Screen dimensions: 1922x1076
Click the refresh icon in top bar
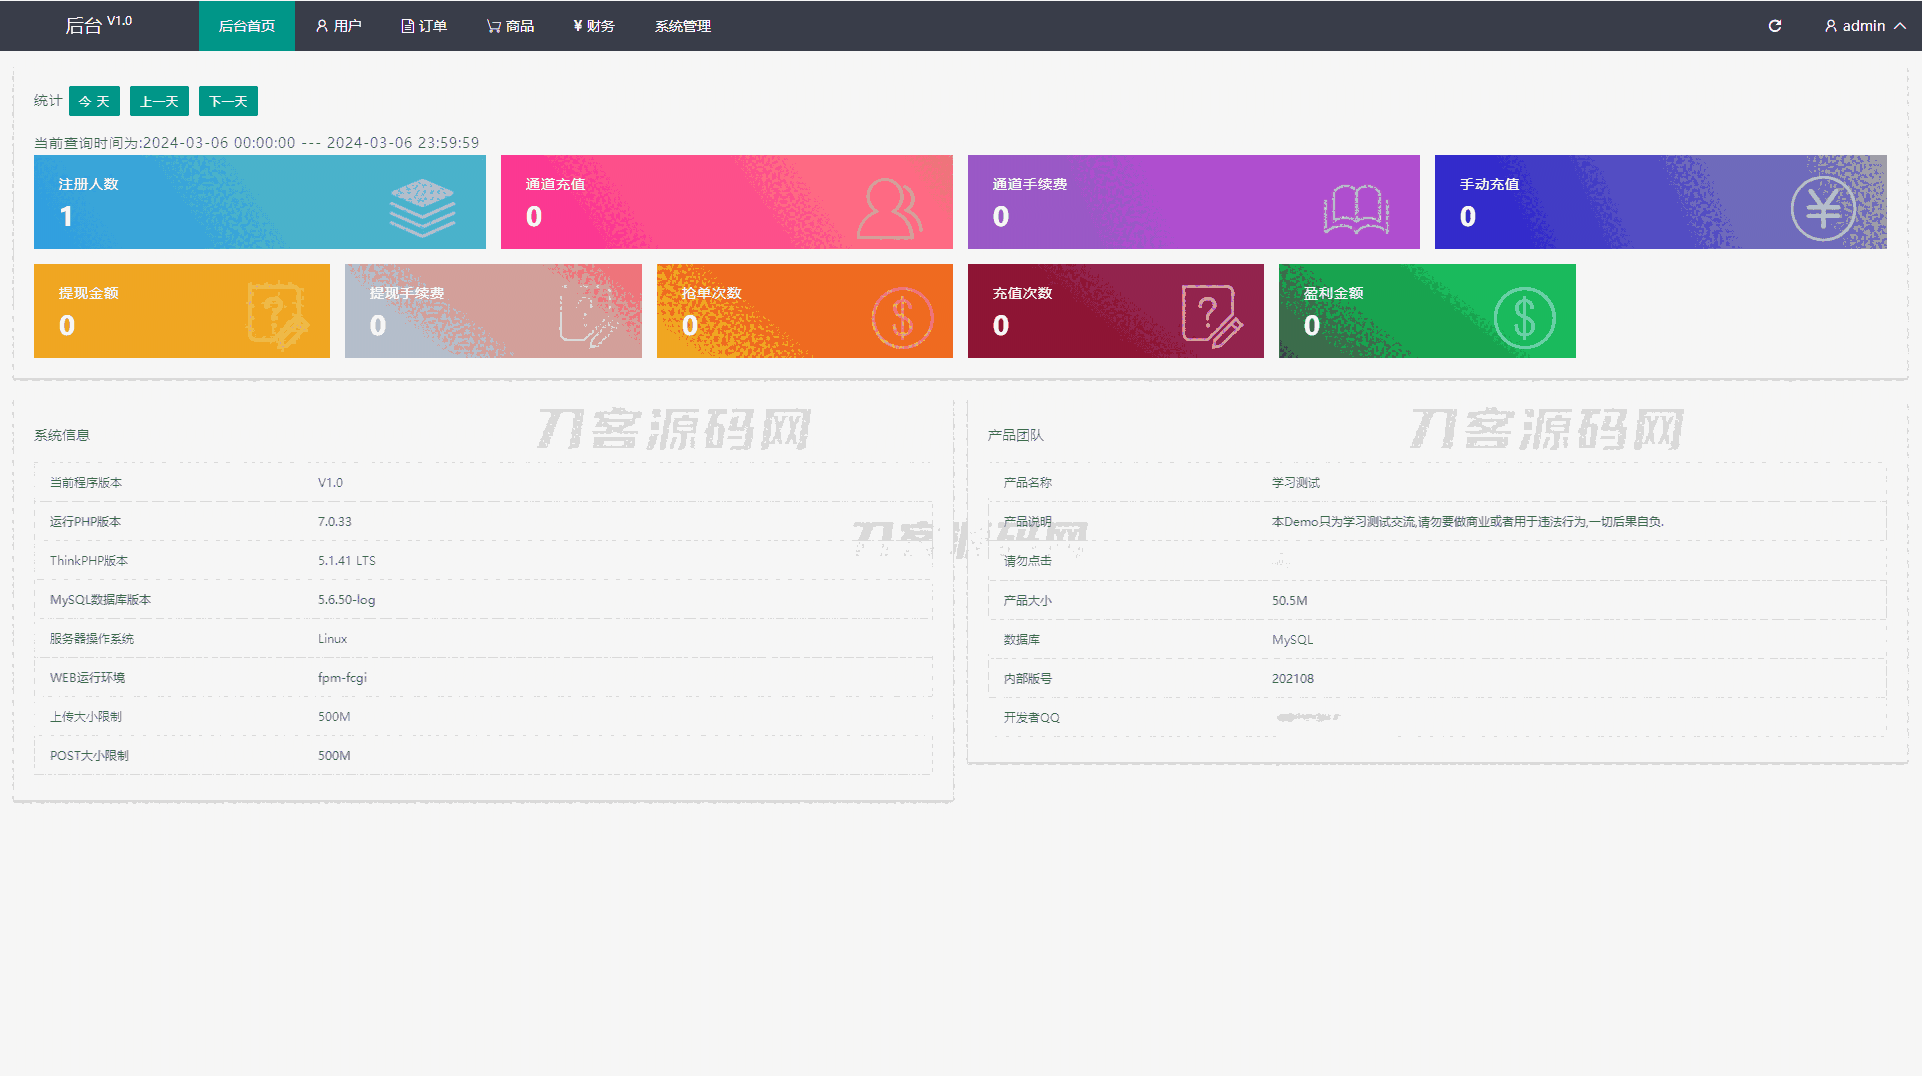[x=1775, y=26]
